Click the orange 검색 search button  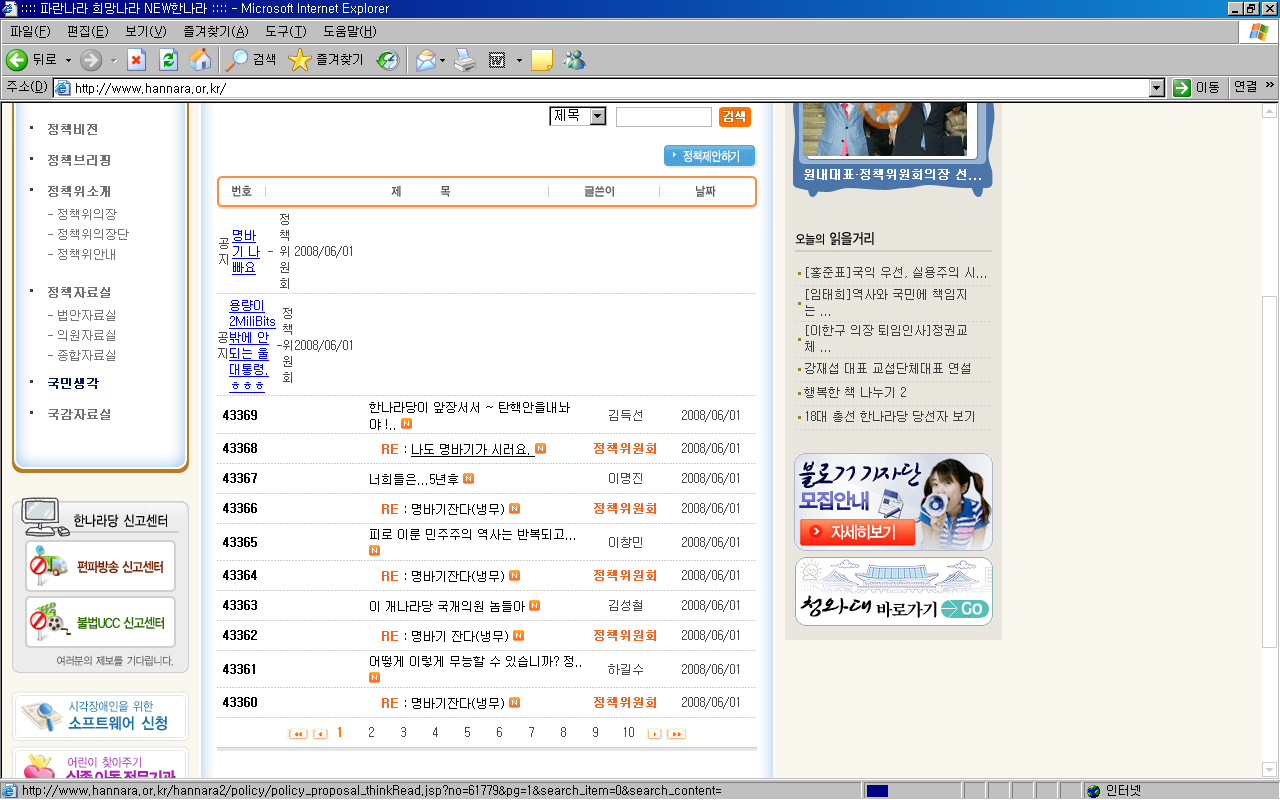click(734, 117)
